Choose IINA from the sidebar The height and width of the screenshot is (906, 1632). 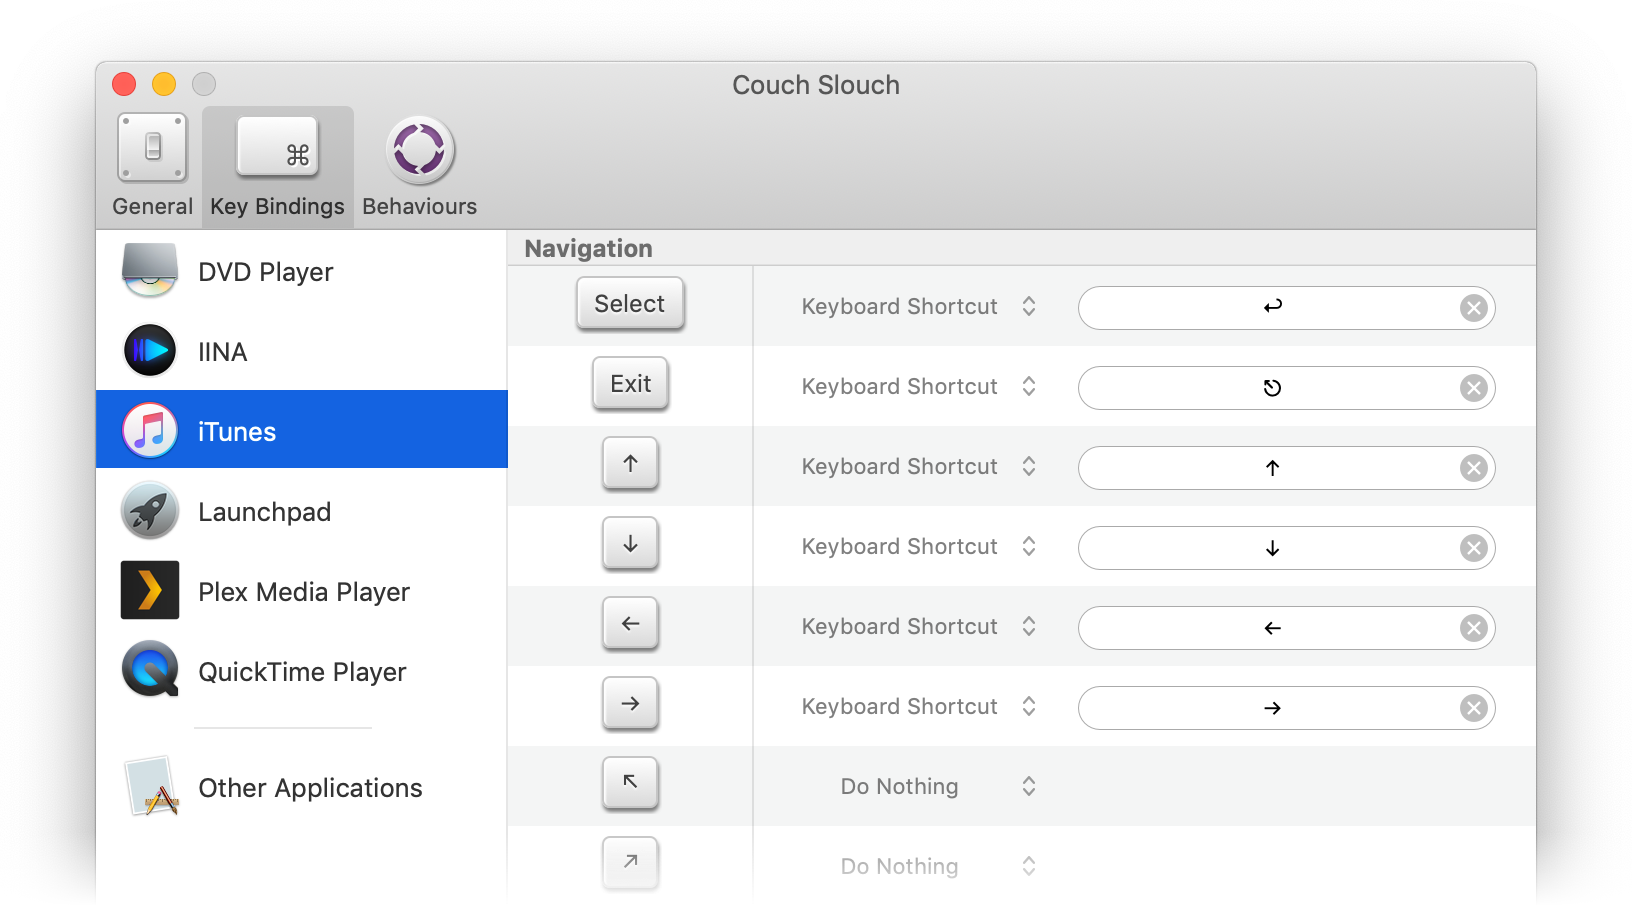coord(222,352)
